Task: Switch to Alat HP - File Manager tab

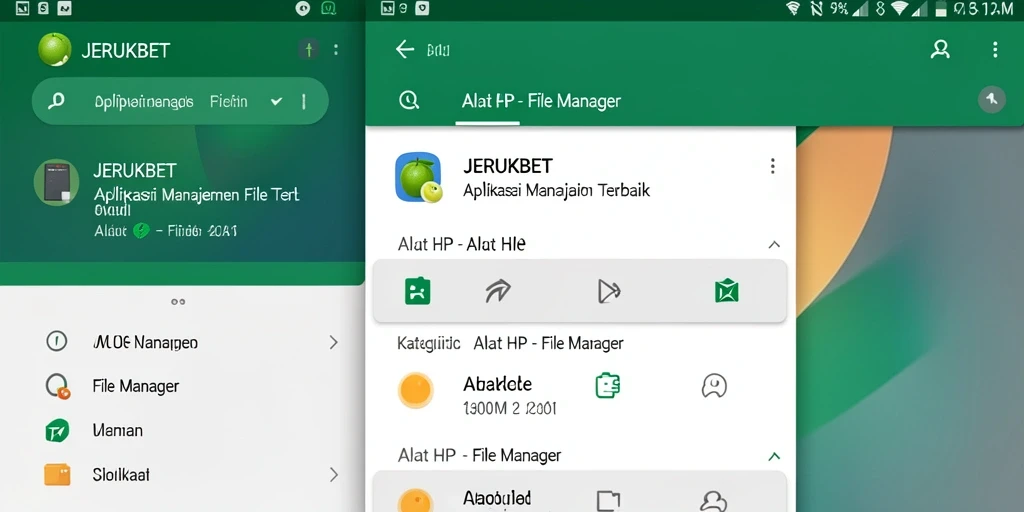Action: [541, 101]
